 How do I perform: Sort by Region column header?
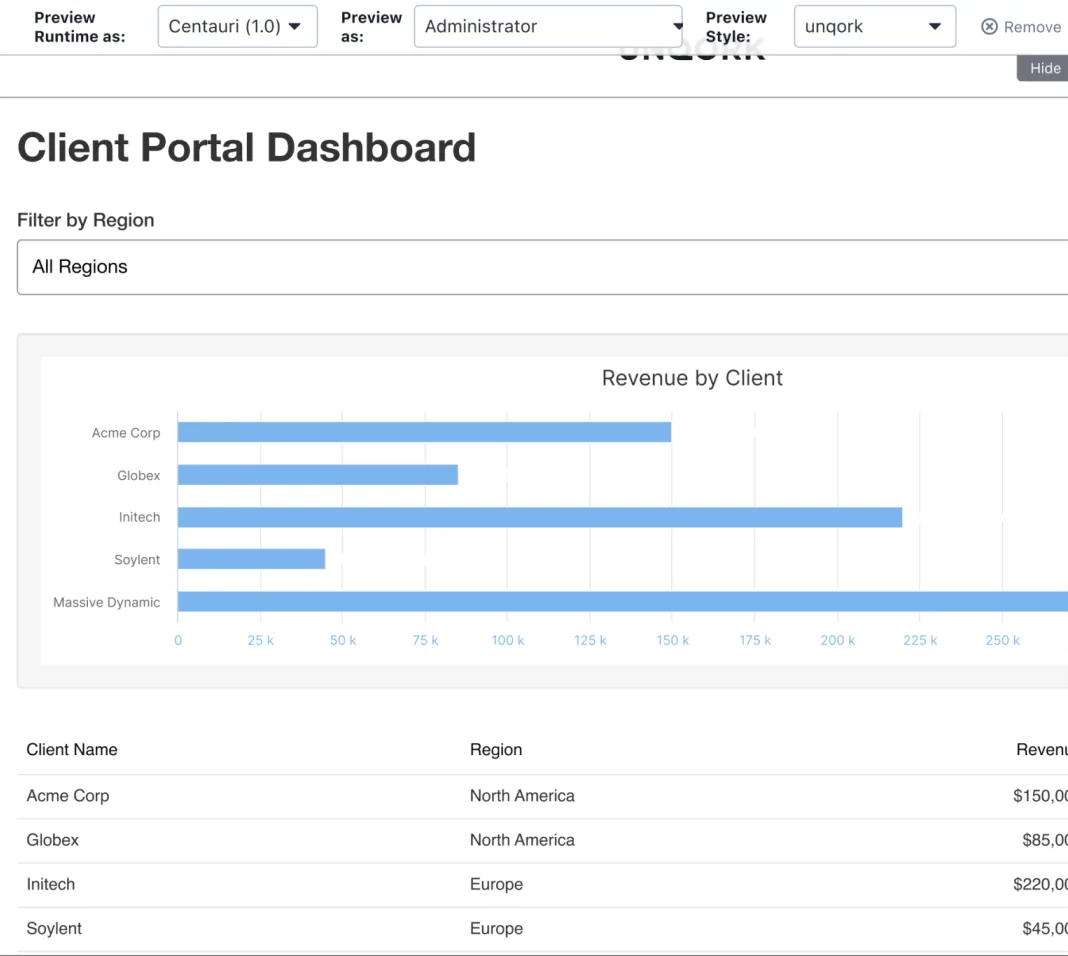(496, 750)
